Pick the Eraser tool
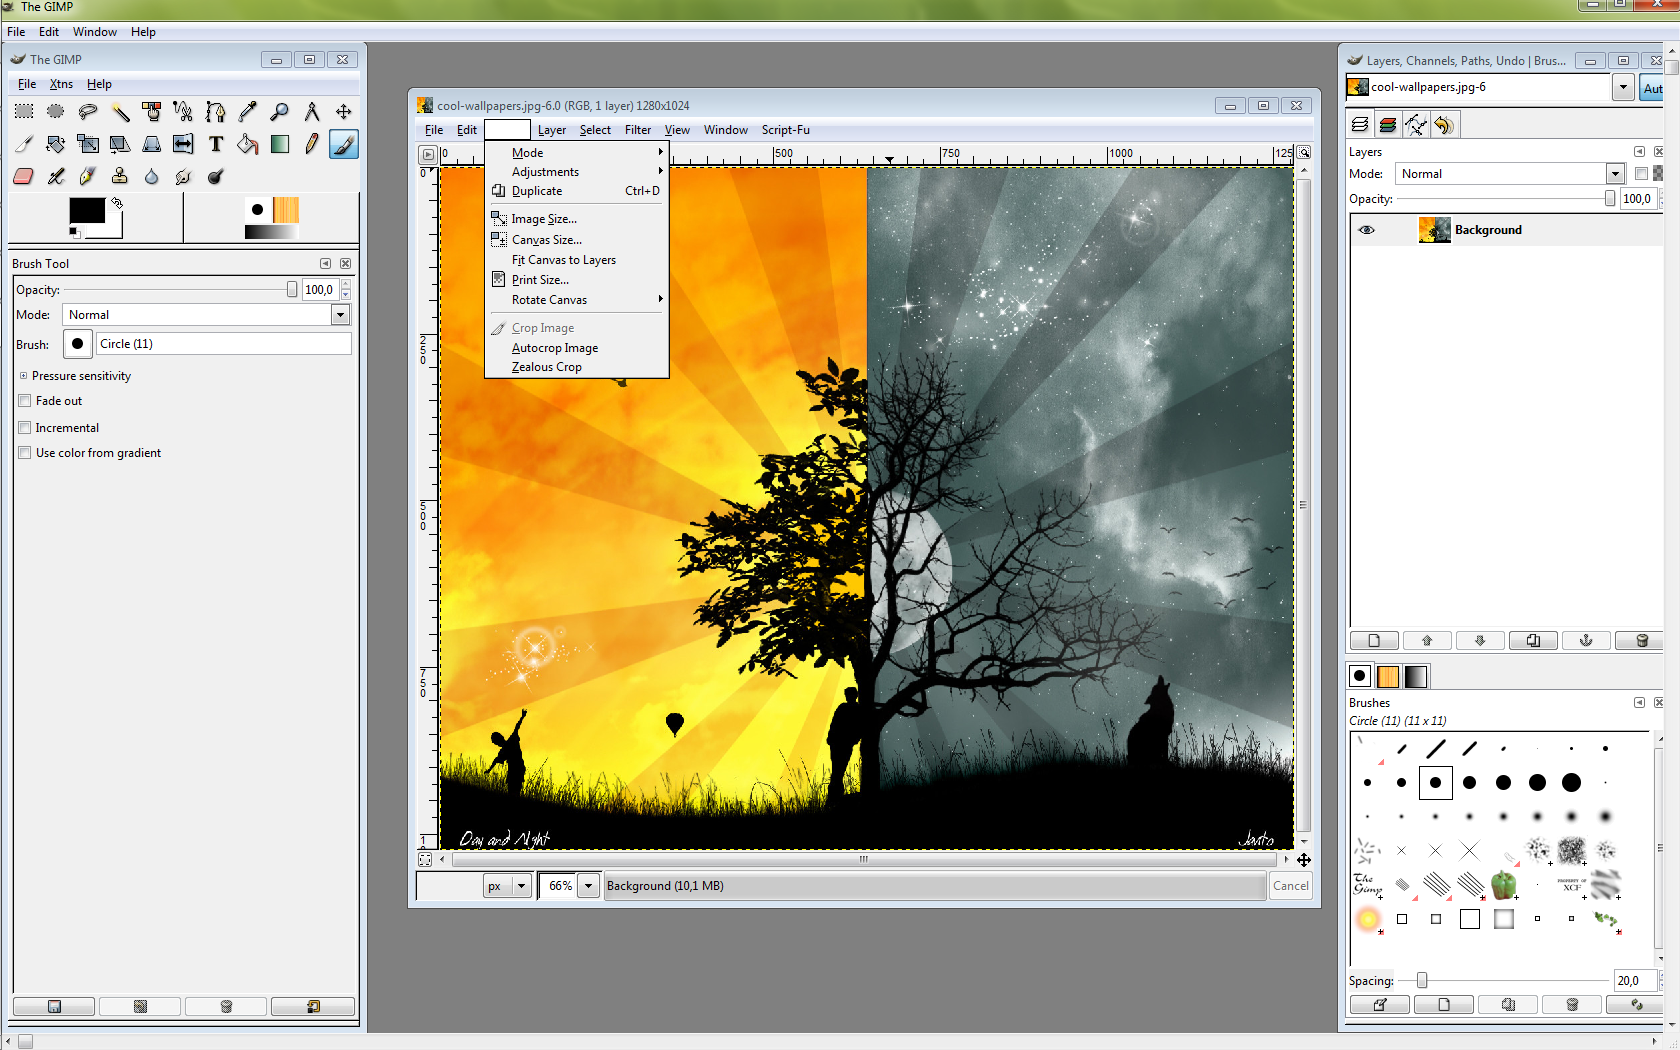The width and height of the screenshot is (1680, 1050). point(24,176)
